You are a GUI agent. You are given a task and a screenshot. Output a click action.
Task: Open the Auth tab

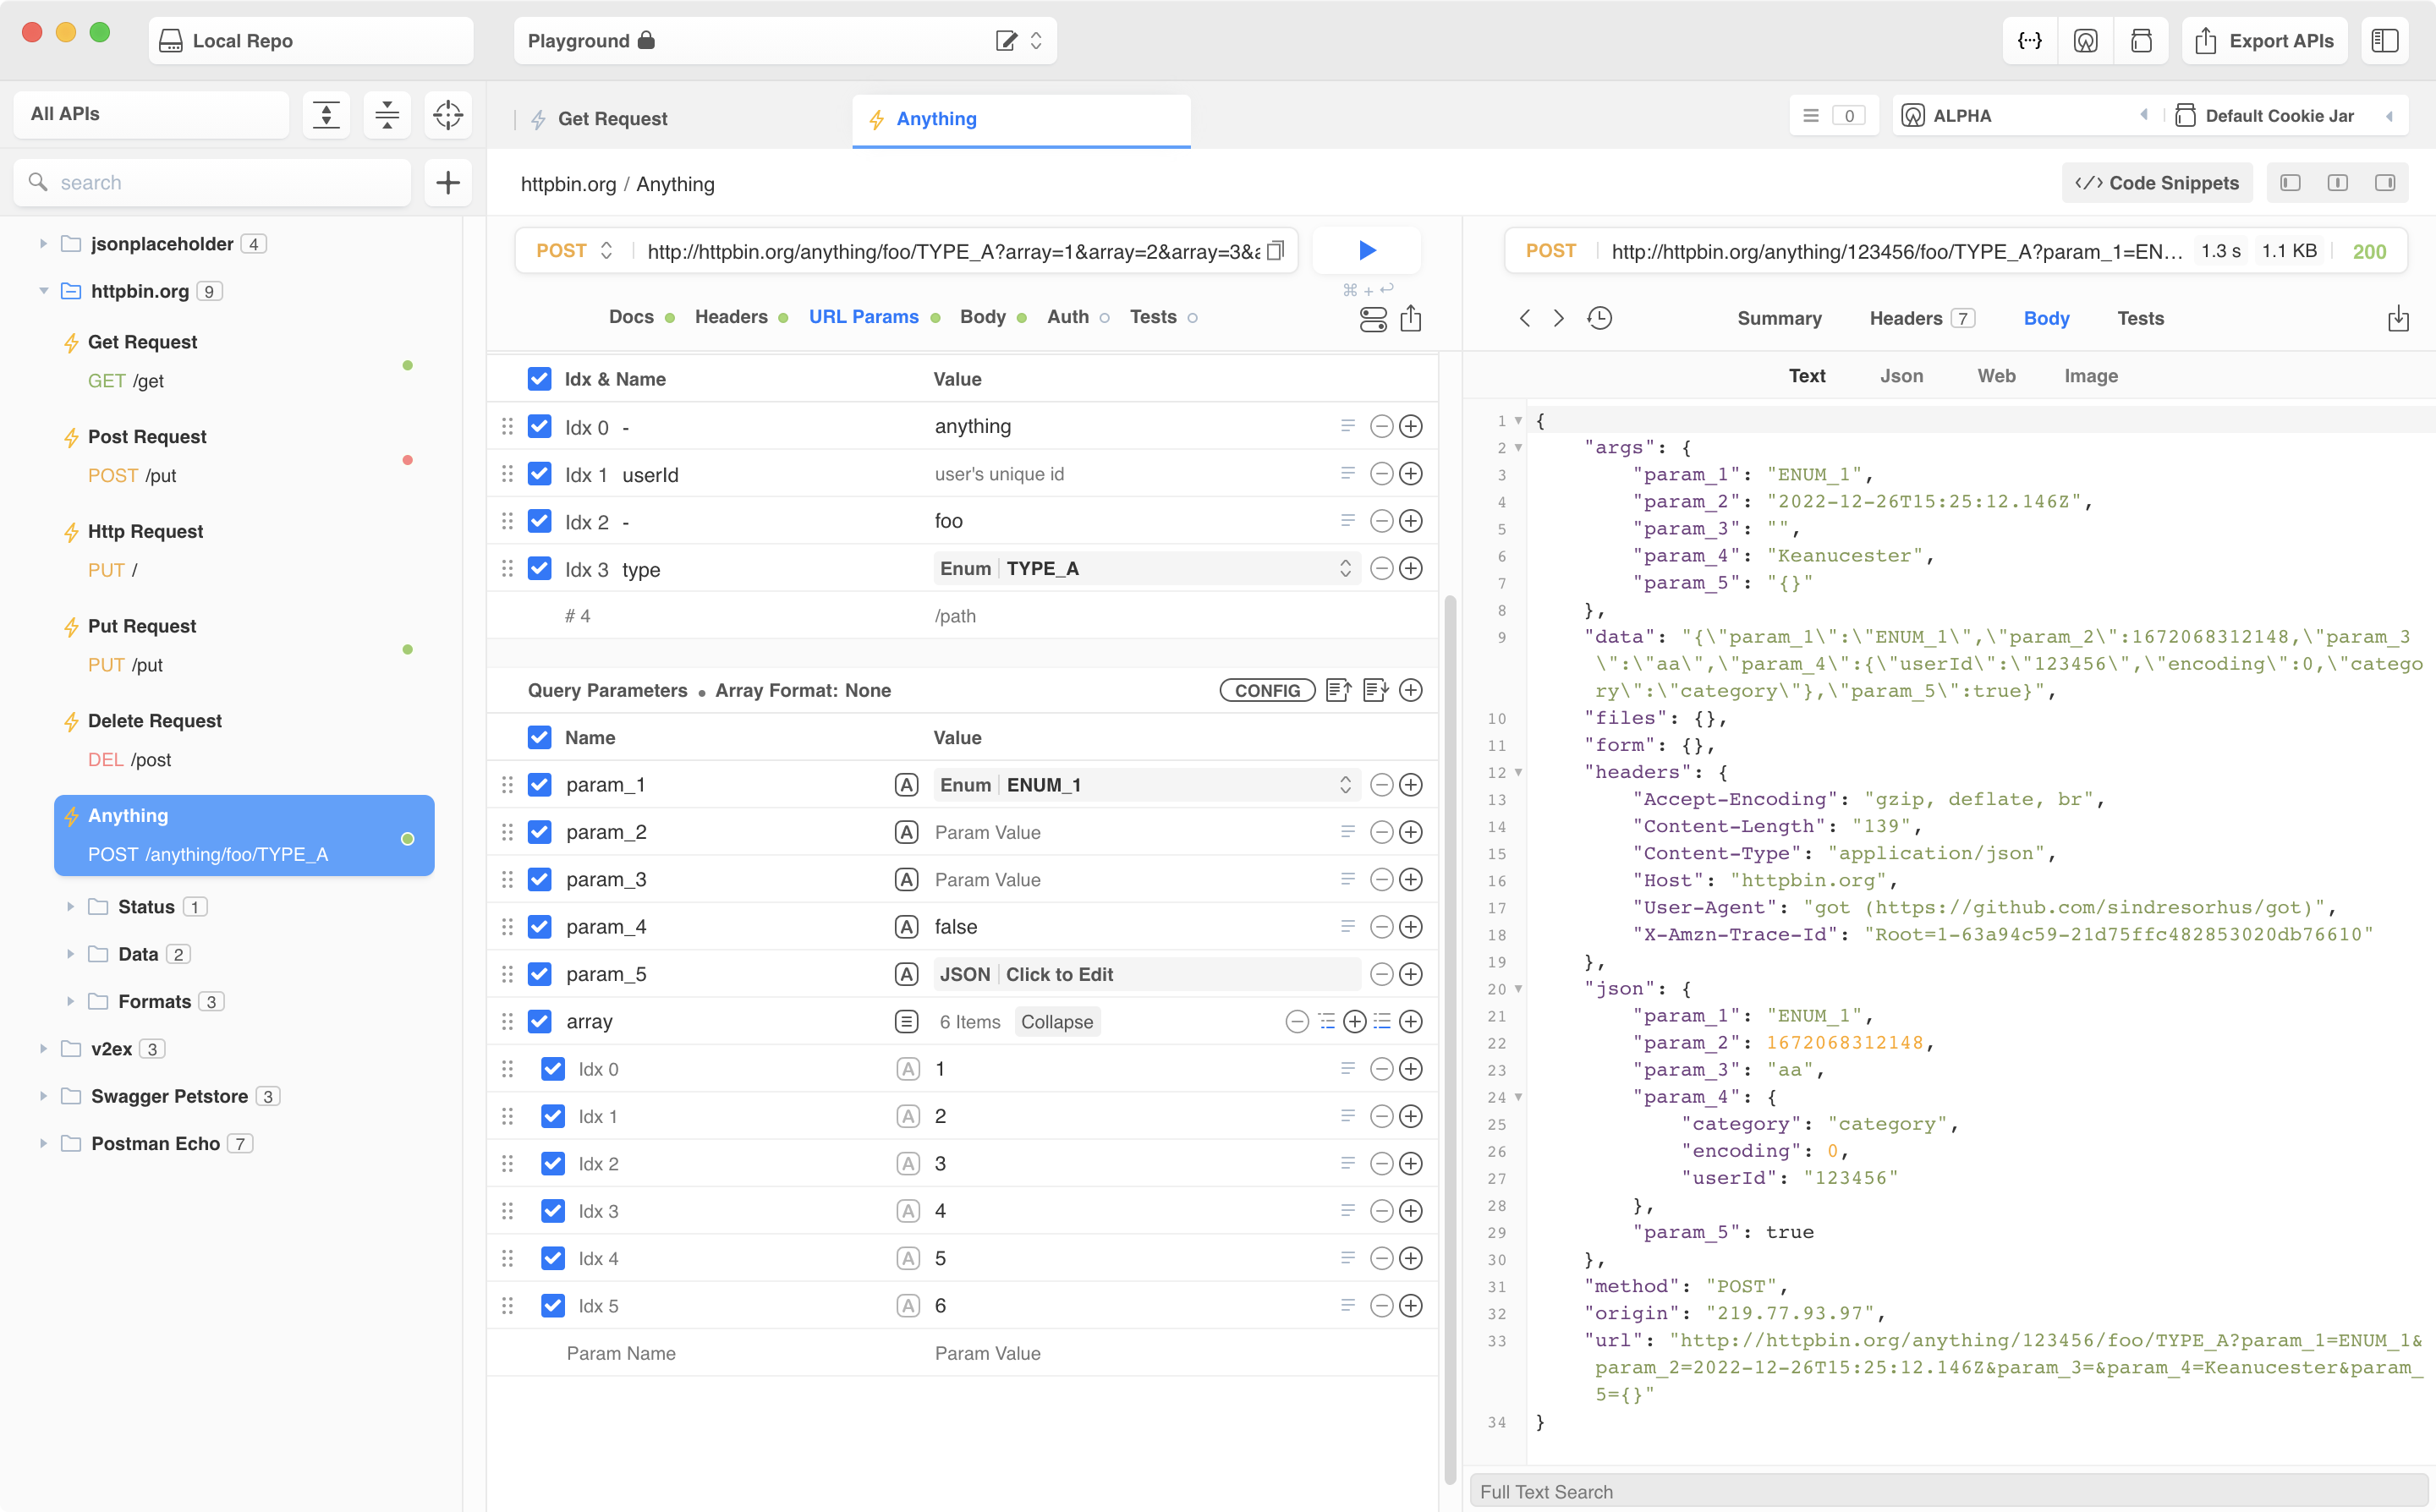pos(1067,317)
